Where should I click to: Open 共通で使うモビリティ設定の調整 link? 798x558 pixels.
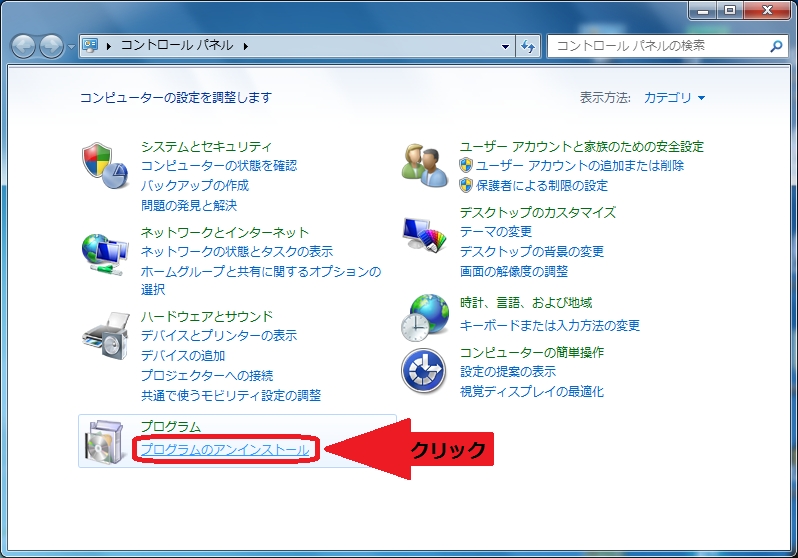[x=231, y=395]
